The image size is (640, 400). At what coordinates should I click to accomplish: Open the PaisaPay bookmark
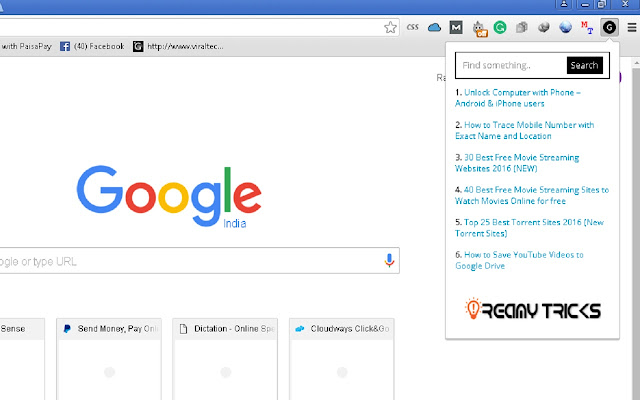click(26, 46)
